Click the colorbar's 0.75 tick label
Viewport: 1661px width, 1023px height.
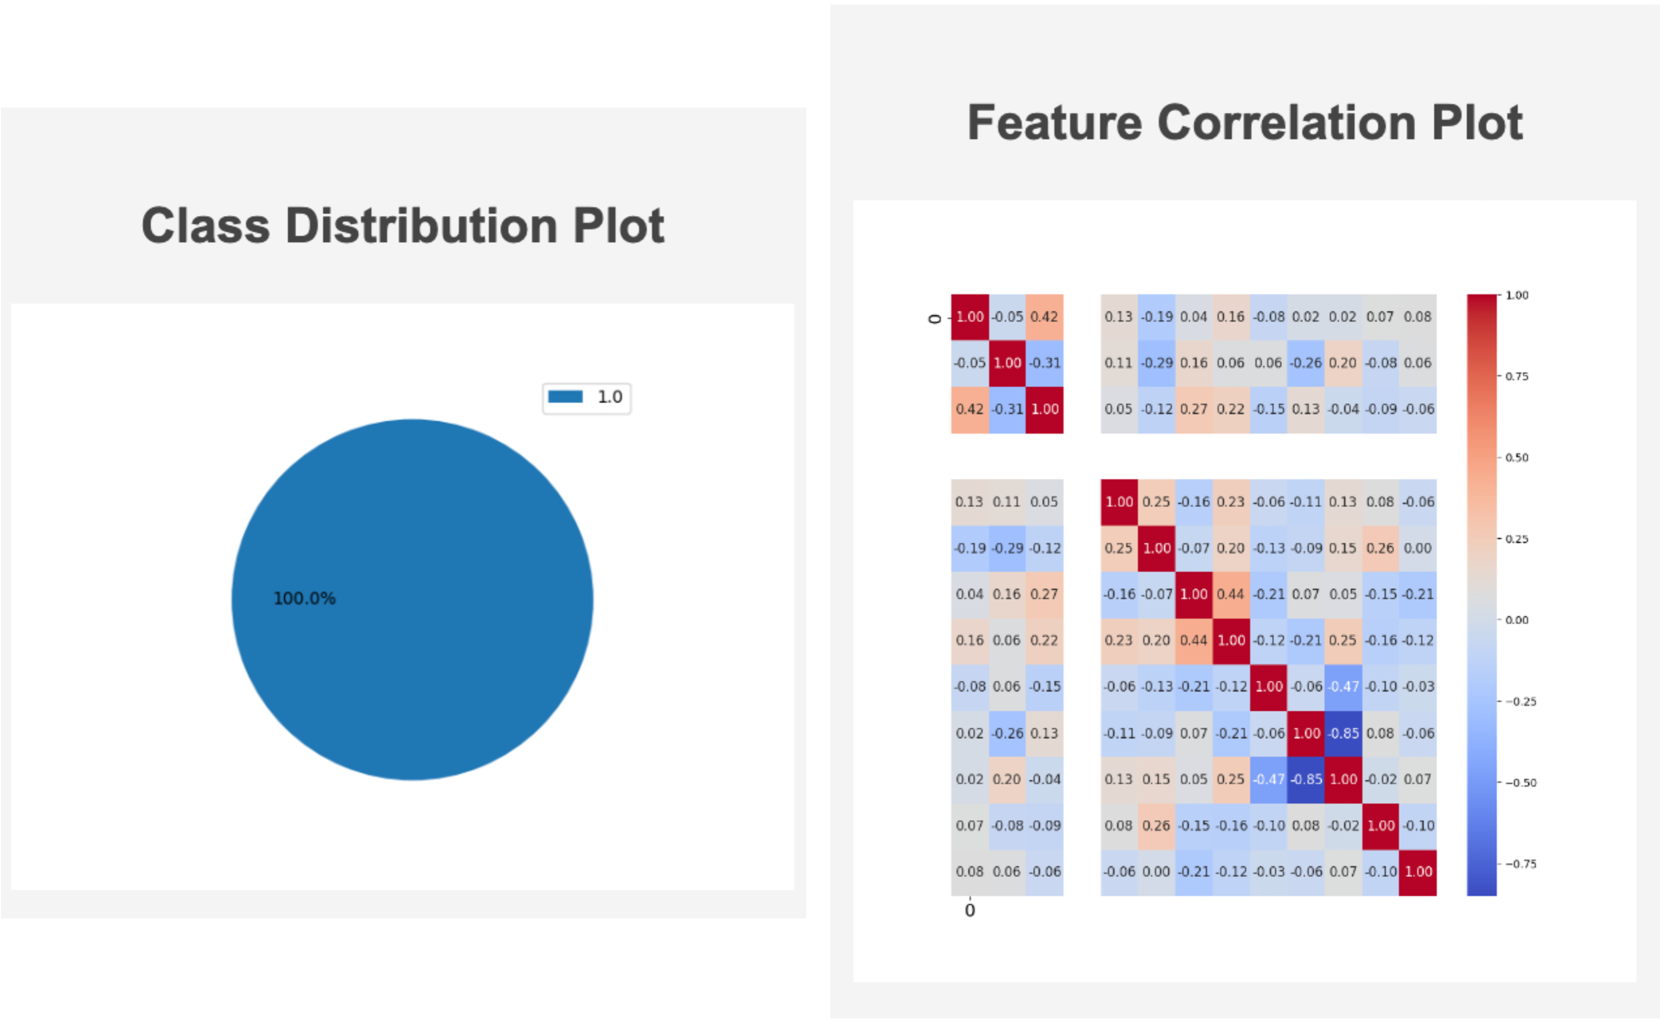(x=1516, y=376)
